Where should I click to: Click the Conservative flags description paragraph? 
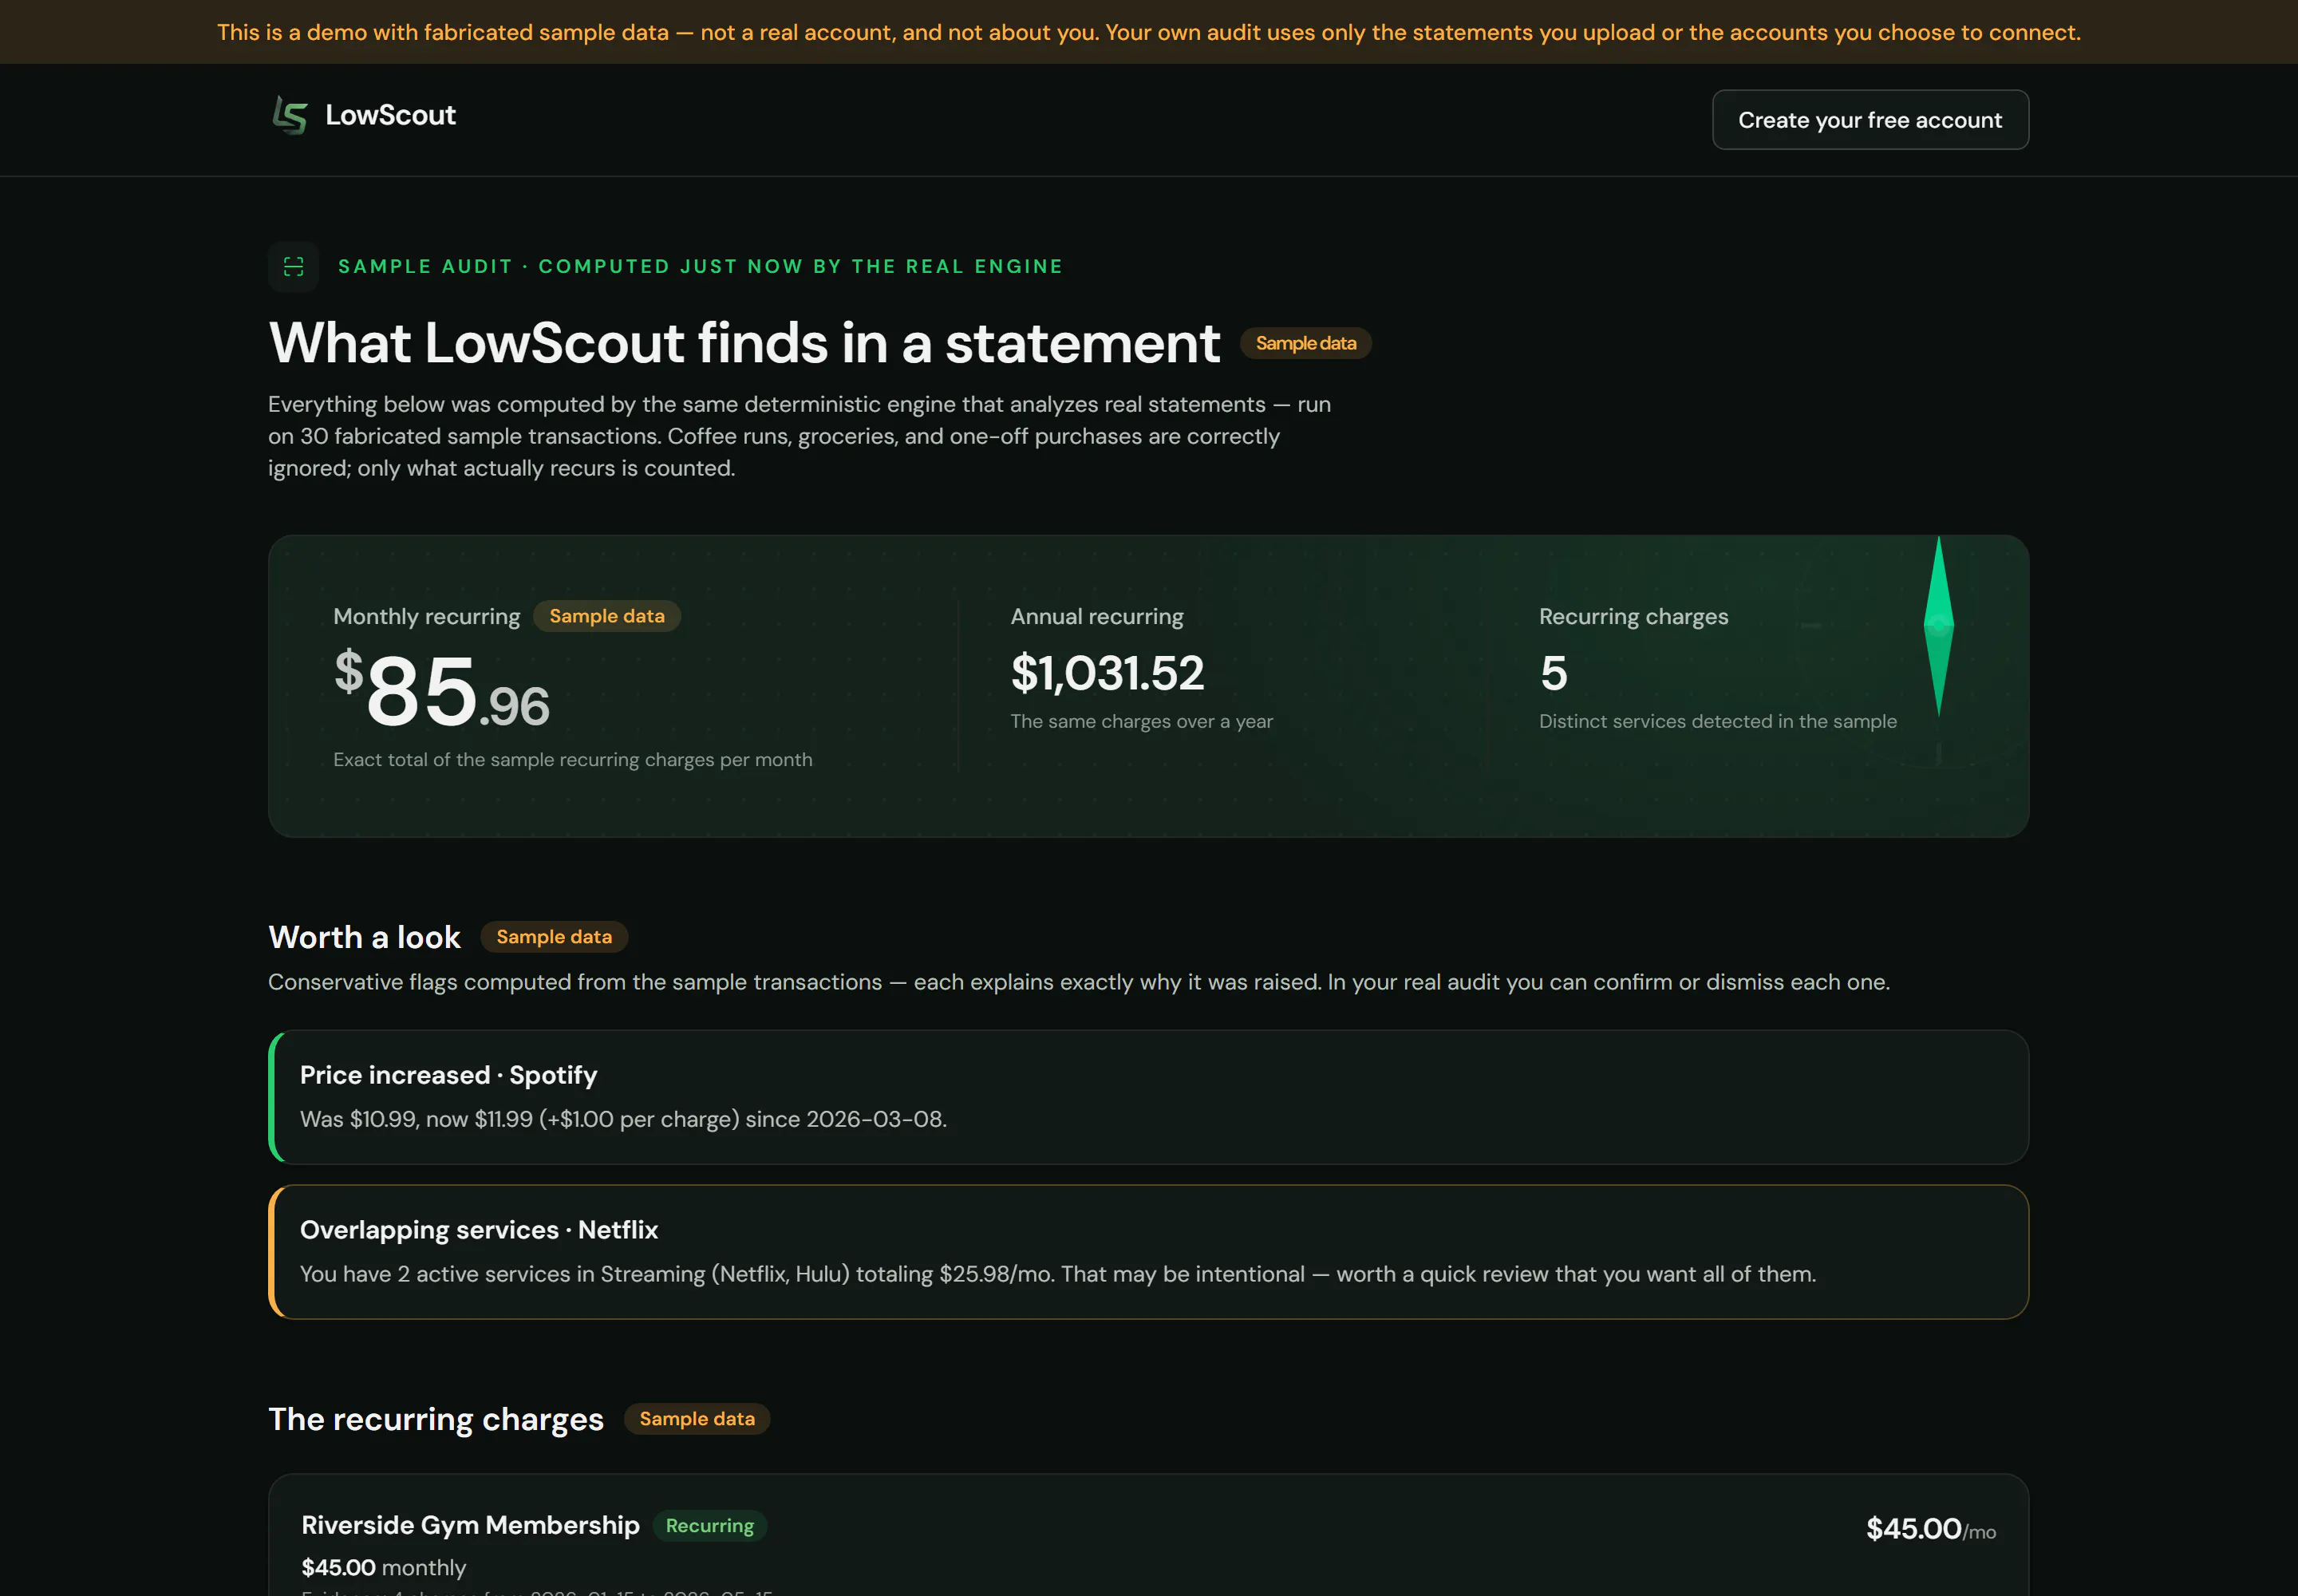coord(1079,982)
